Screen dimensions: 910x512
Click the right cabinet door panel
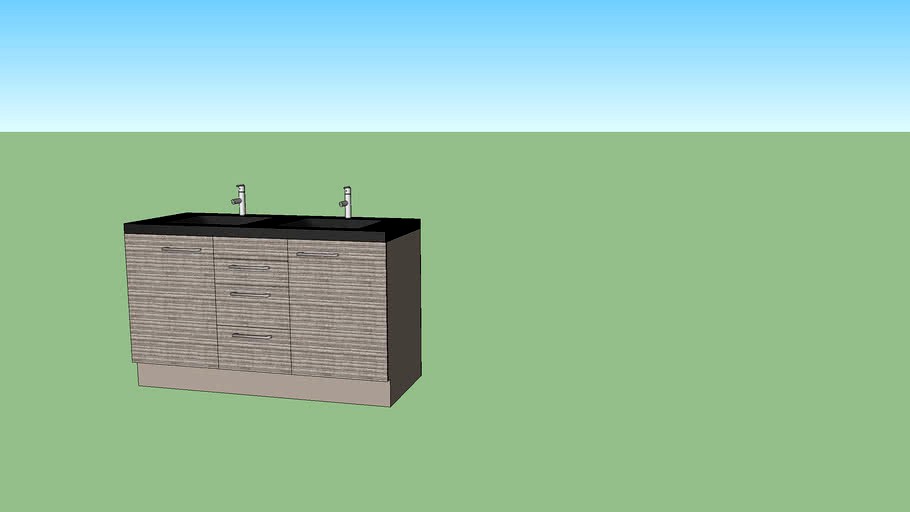[x=339, y=310]
